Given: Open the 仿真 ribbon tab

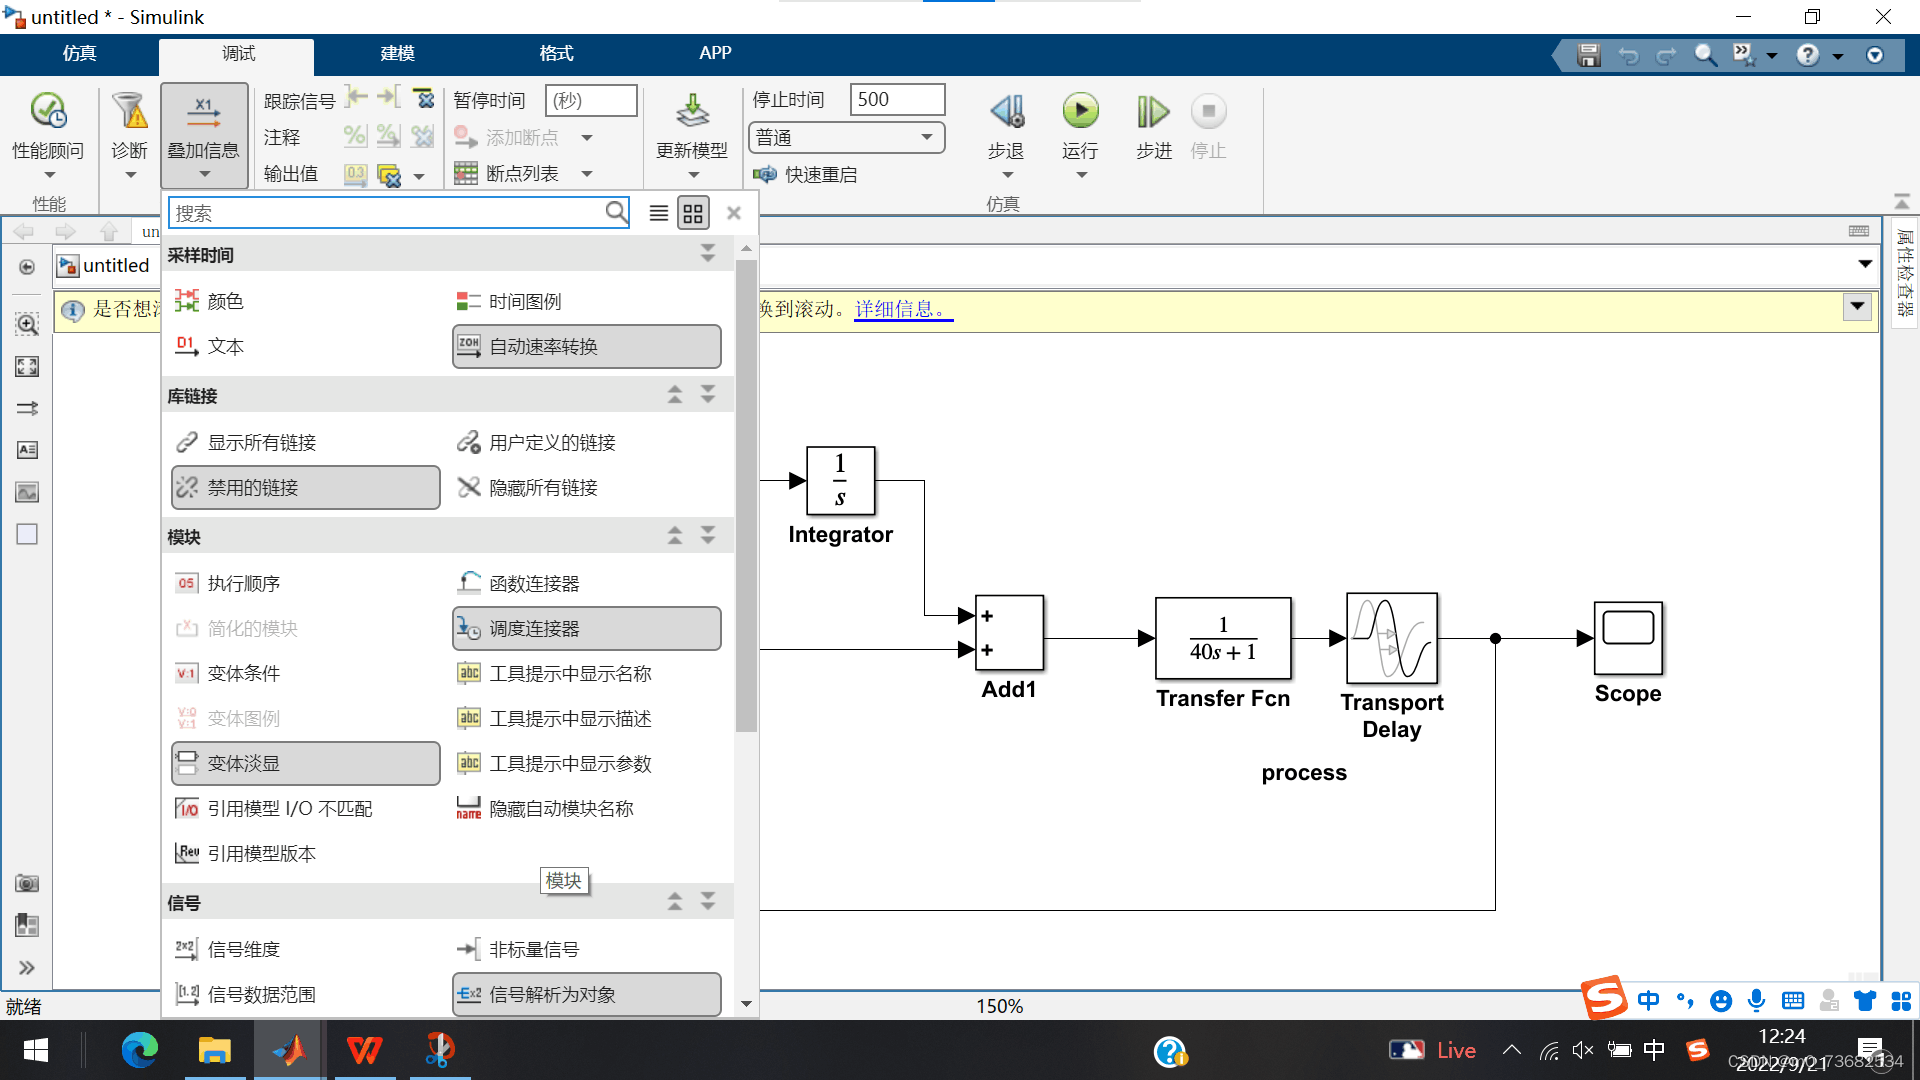Looking at the screenshot, I should click(x=79, y=54).
